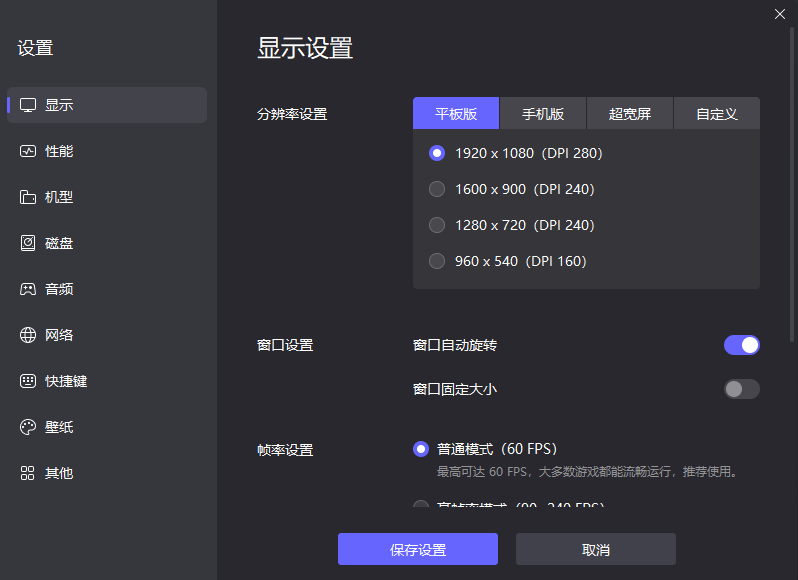798x580 pixels.
Task: Go to the 磁盘 settings page
Action: (x=107, y=243)
